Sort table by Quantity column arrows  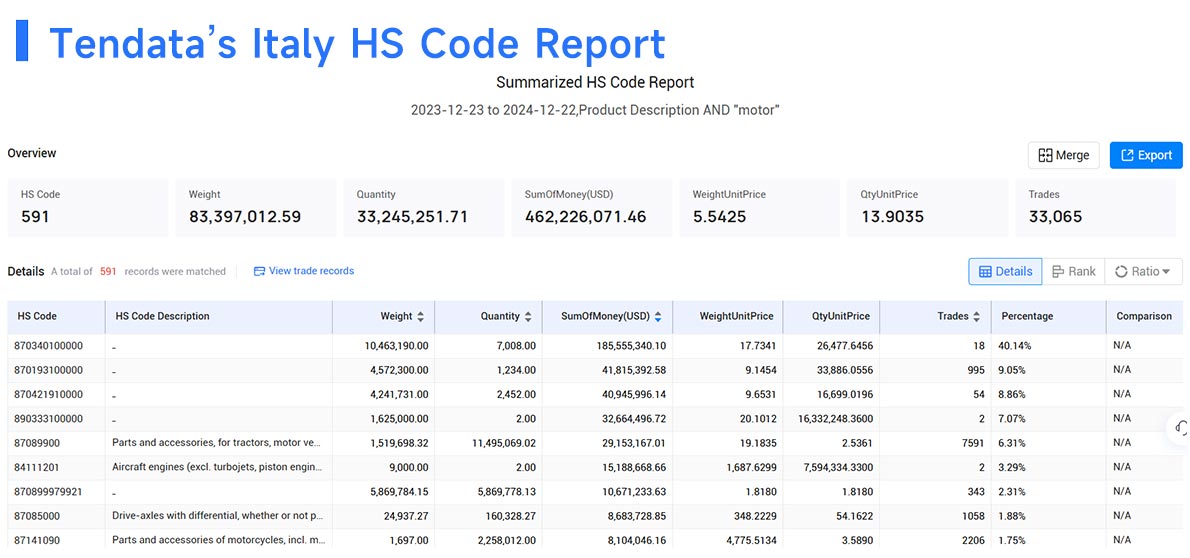tap(527, 317)
